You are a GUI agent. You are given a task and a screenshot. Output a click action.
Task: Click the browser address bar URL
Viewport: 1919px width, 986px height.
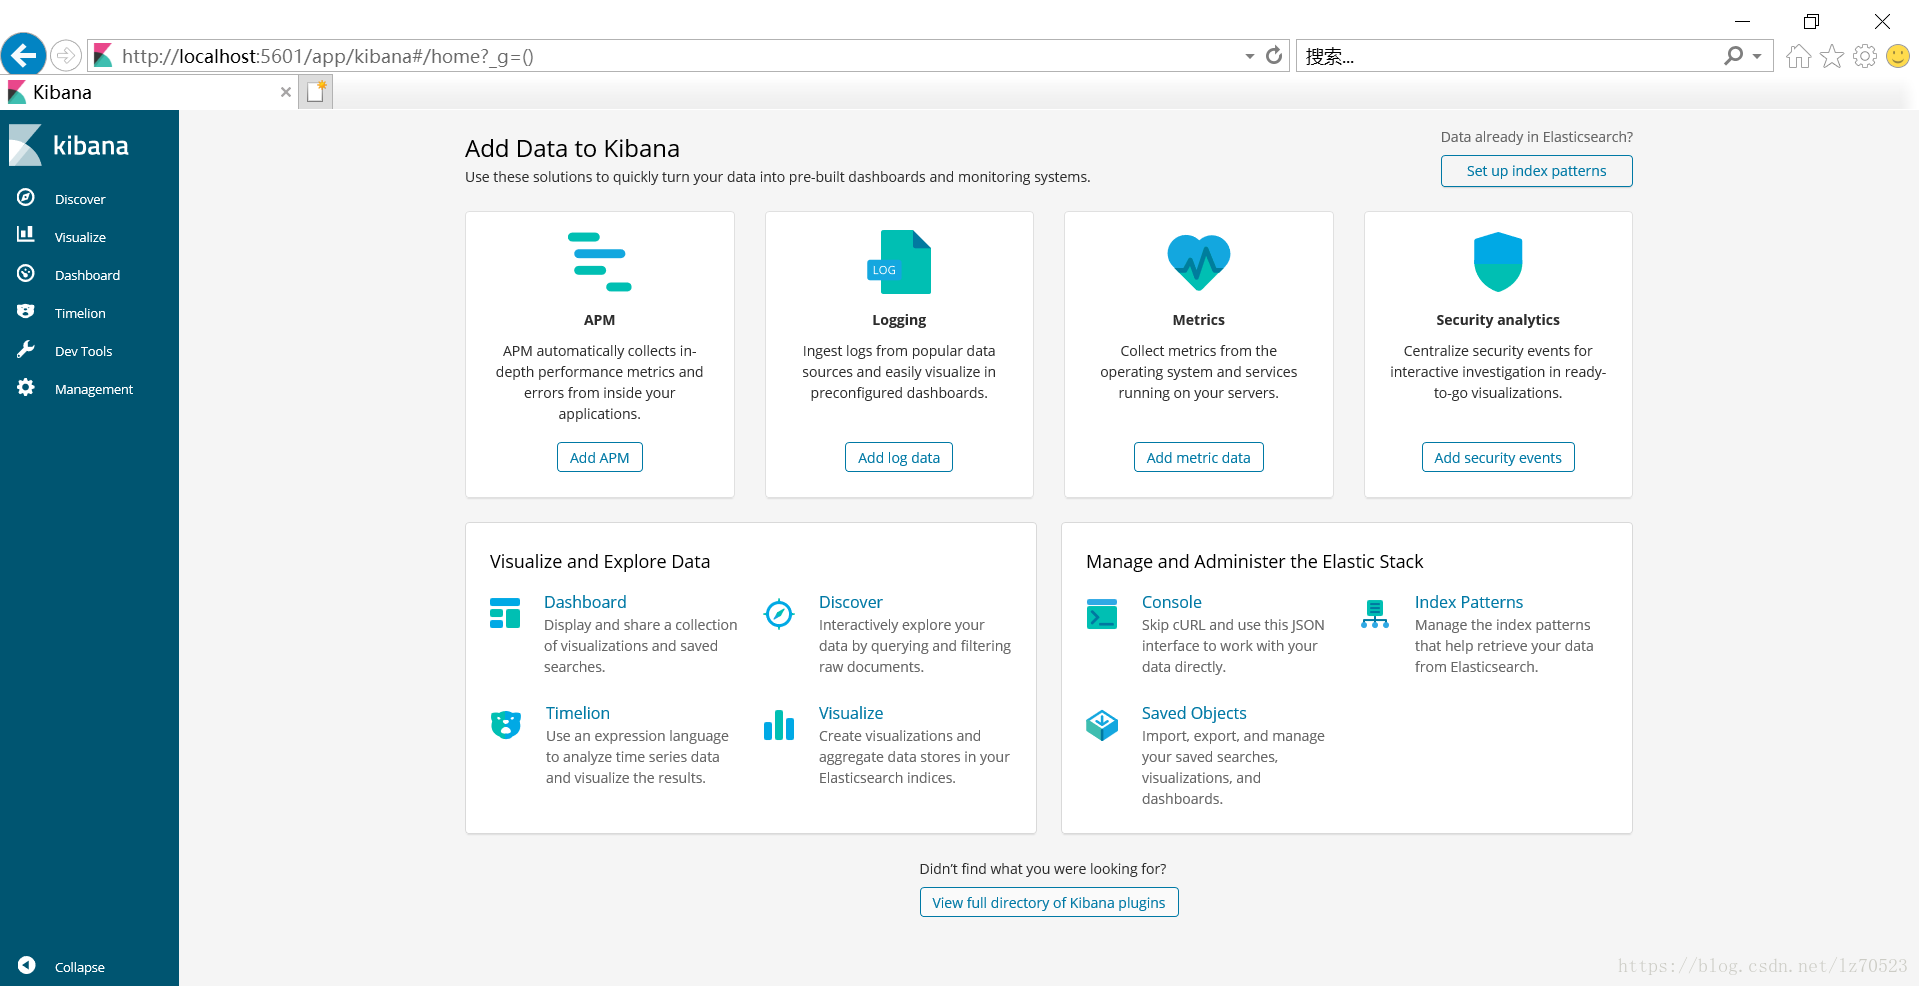coord(328,56)
